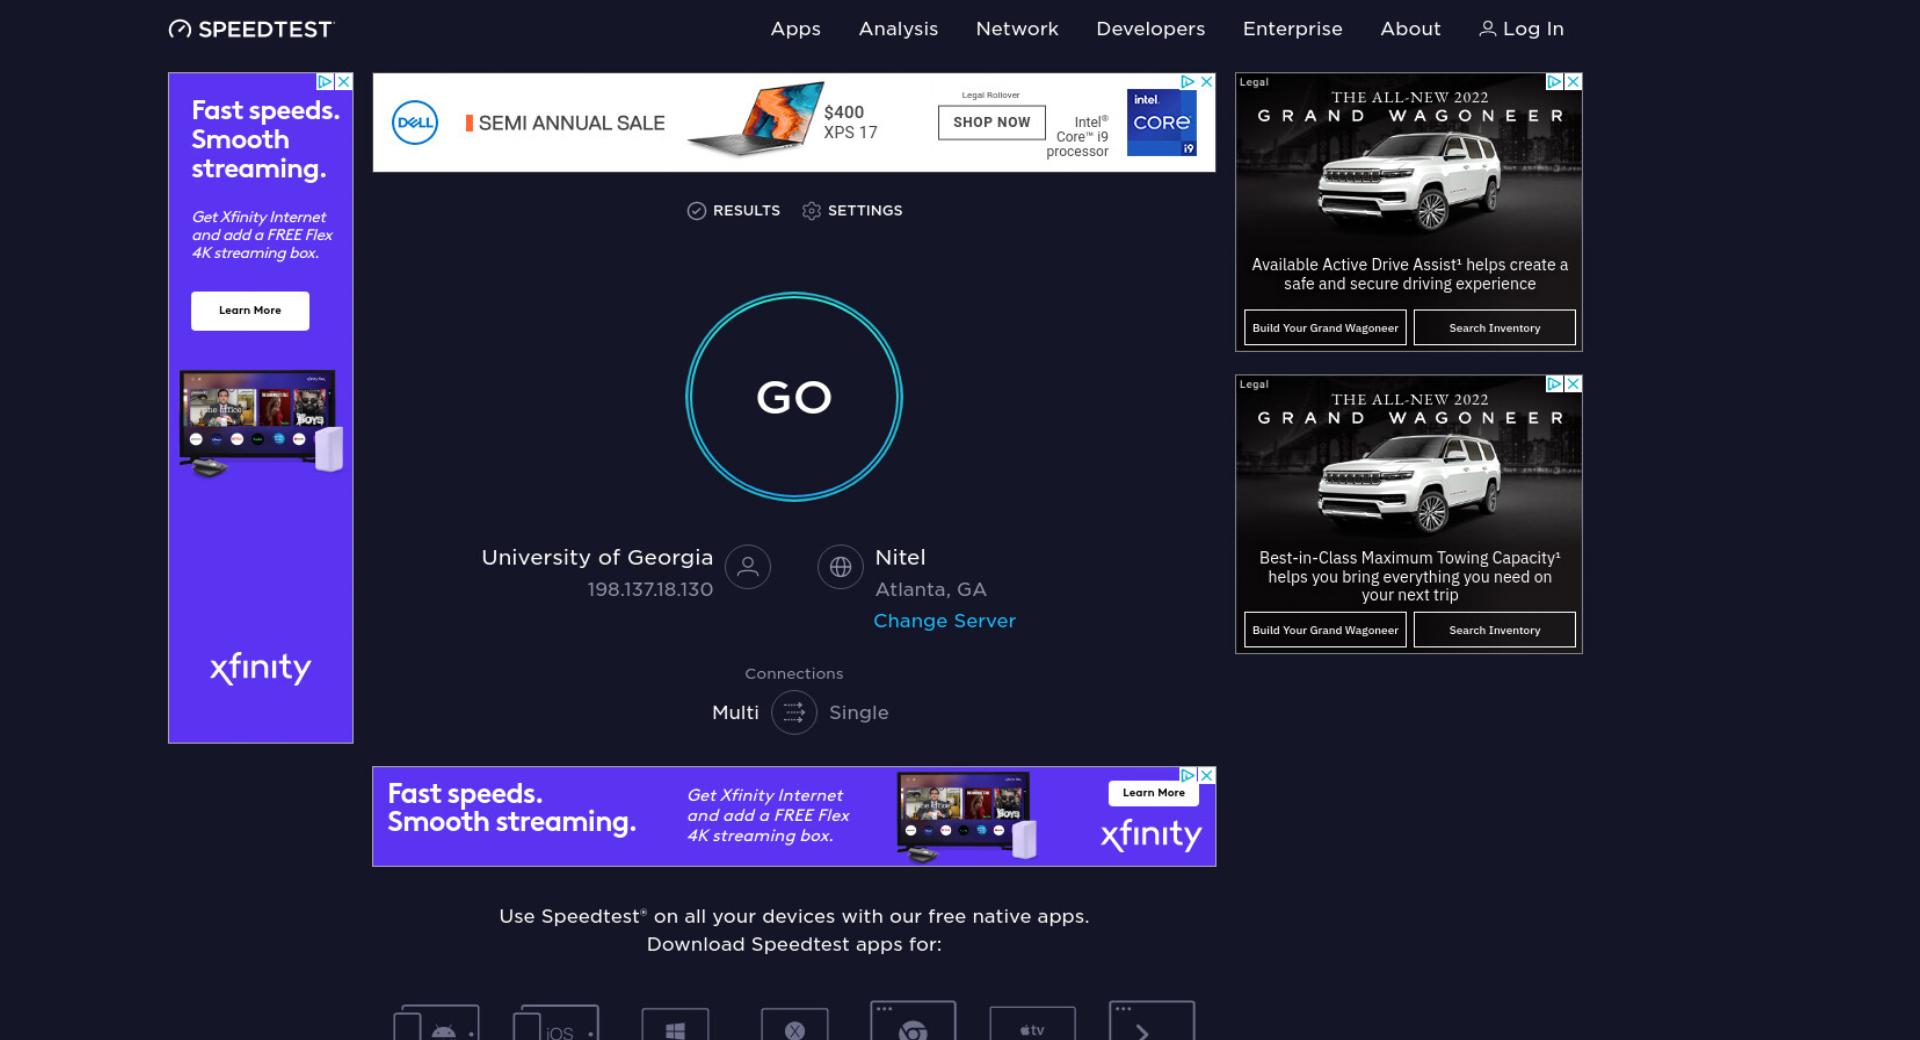Click the Atlanta, GA server location
Image resolution: width=1920 pixels, height=1040 pixels.
pos(930,589)
